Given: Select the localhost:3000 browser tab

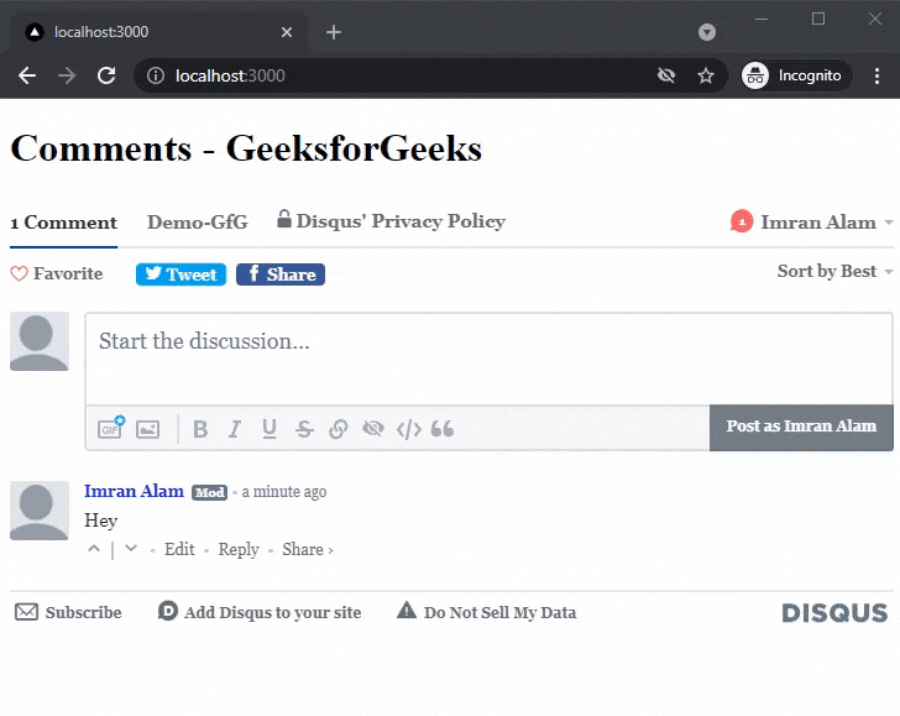Looking at the screenshot, I should click(159, 32).
